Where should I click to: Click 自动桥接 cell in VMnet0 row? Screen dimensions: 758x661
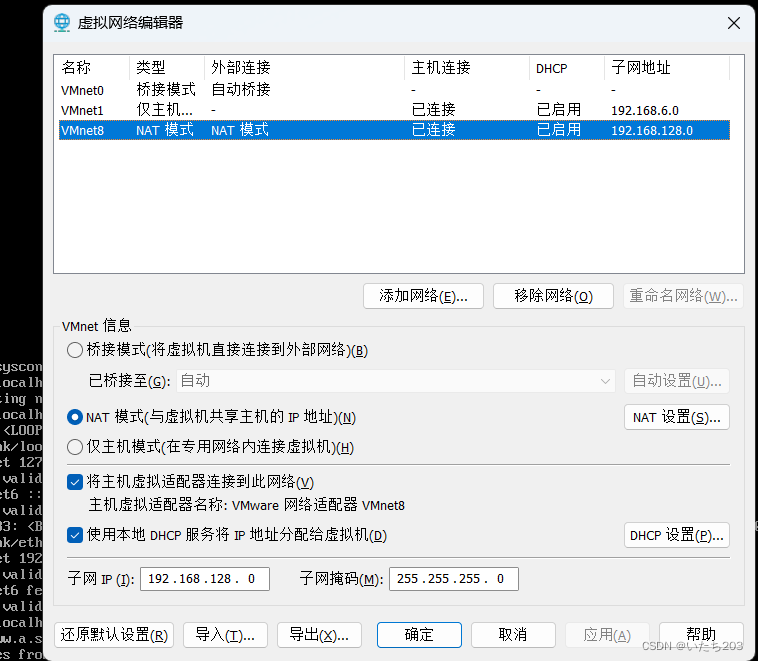point(241,89)
